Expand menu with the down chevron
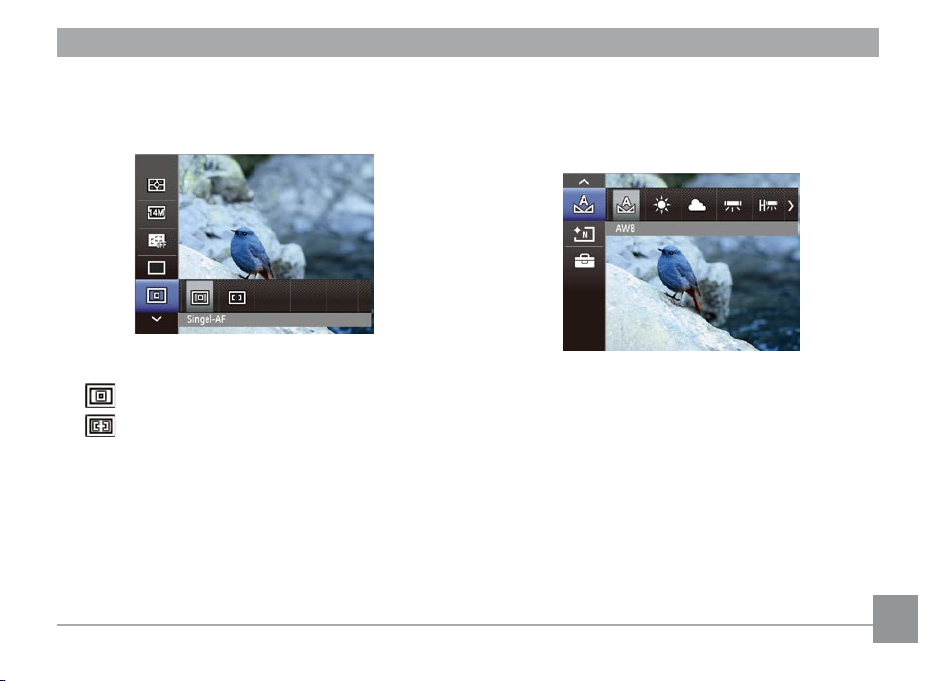Image resolution: width=936 pixels, height=681 pixels. tap(156, 319)
